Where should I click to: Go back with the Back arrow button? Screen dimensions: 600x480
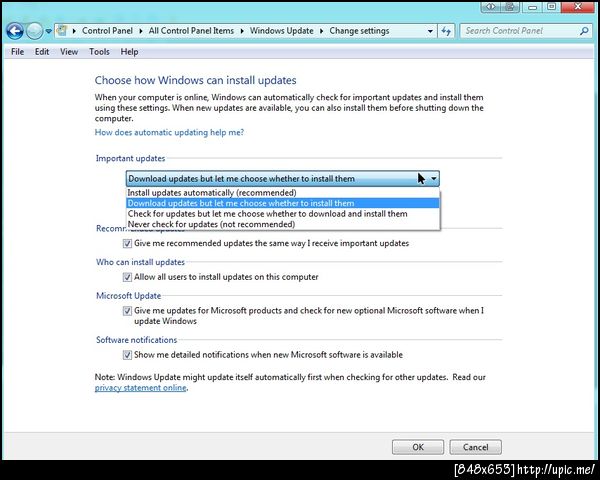tap(15, 31)
